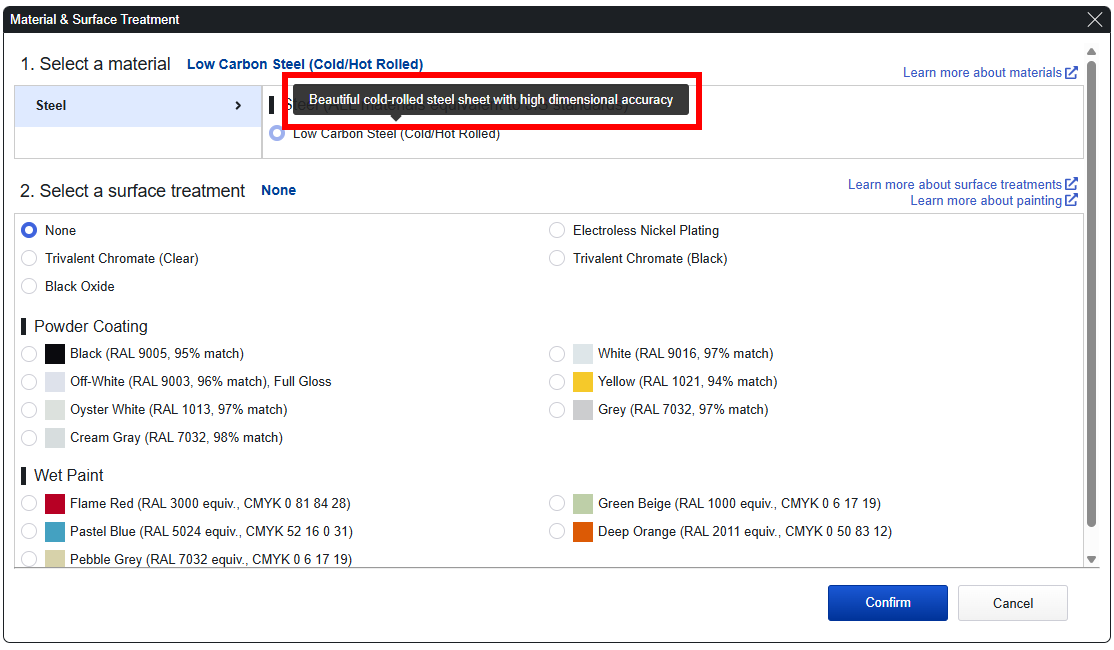Open external link icon beside materials link
The width and height of the screenshot is (1114, 650).
click(x=1071, y=72)
